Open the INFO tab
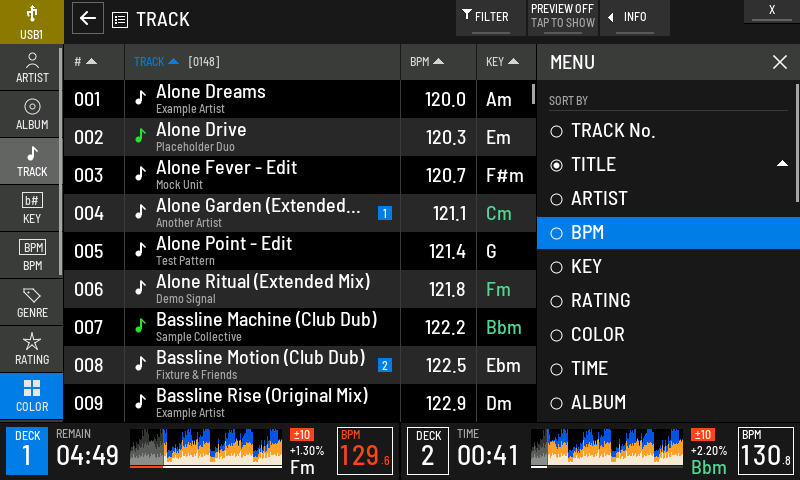The height and width of the screenshot is (480, 800). [x=635, y=18]
